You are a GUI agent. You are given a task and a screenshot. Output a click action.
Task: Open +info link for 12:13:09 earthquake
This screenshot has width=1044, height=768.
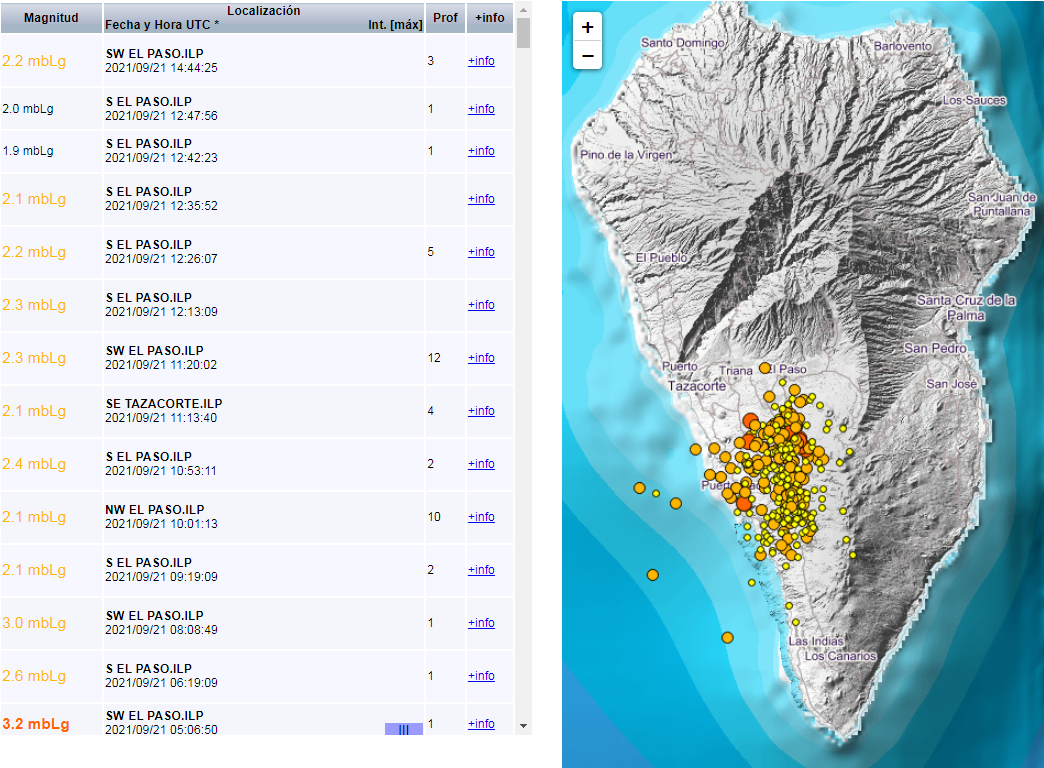[x=481, y=304]
